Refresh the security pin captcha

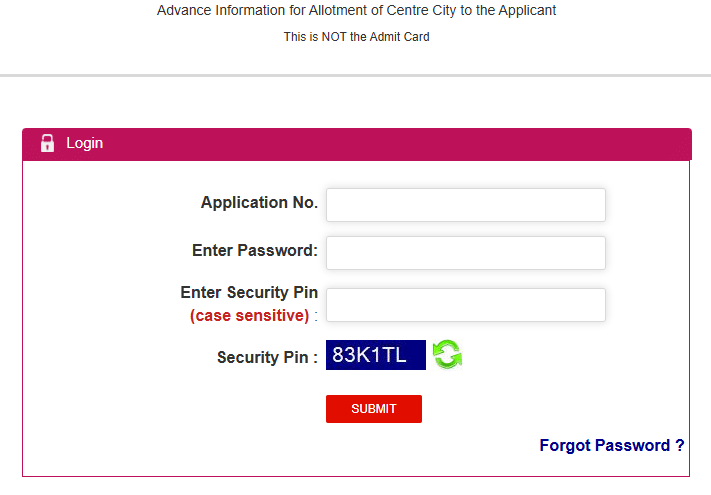[447, 354]
